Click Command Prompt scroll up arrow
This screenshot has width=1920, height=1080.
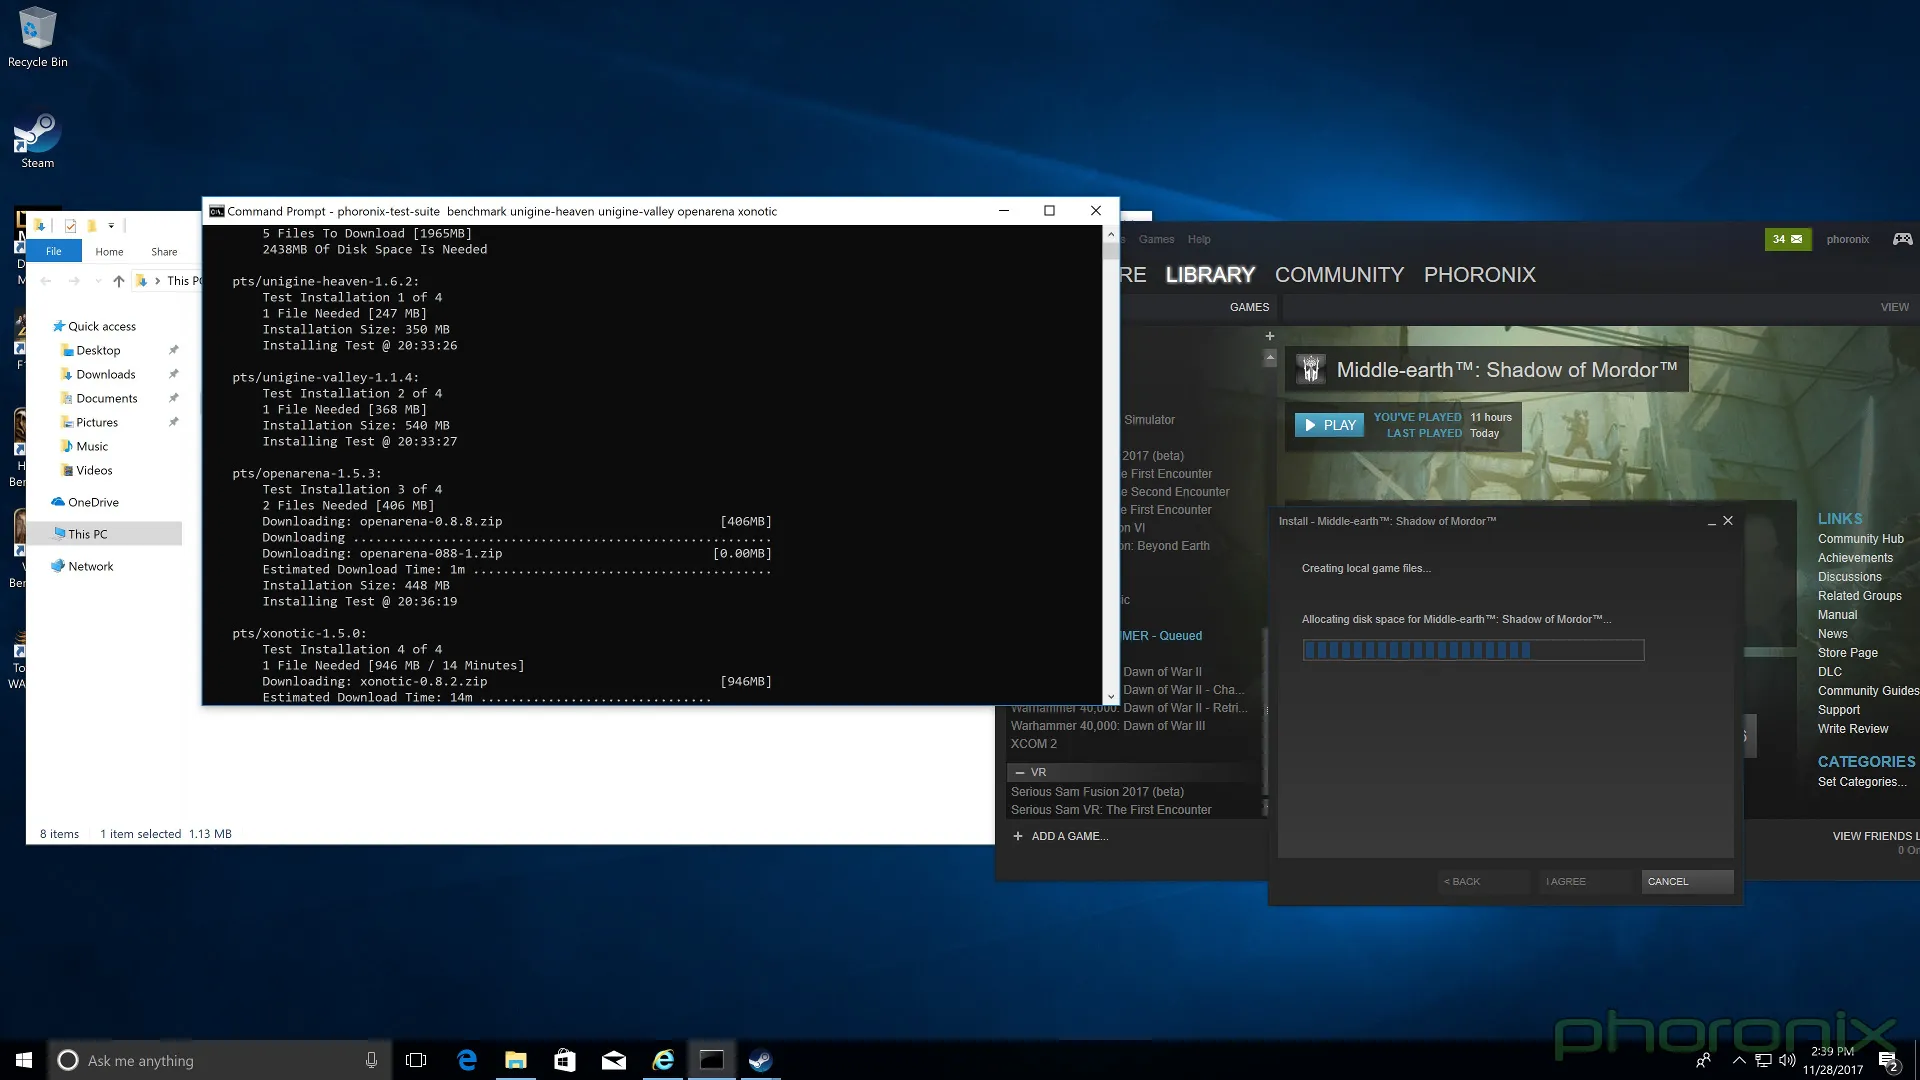click(x=1110, y=234)
